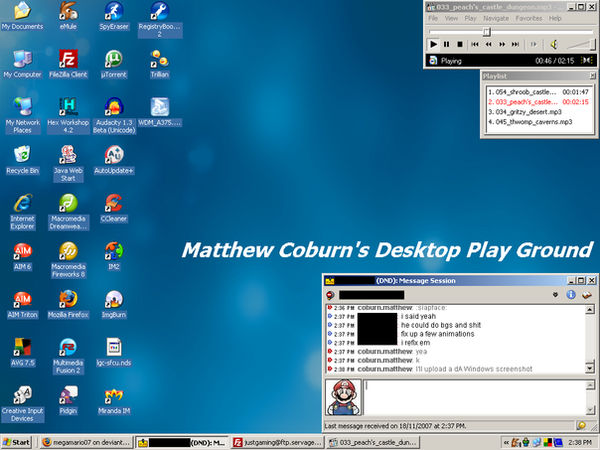Select the ImgBurn desktop icon
The height and width of the screenshot is (450, 600).
pyautogui.click(x=114, y=304)
